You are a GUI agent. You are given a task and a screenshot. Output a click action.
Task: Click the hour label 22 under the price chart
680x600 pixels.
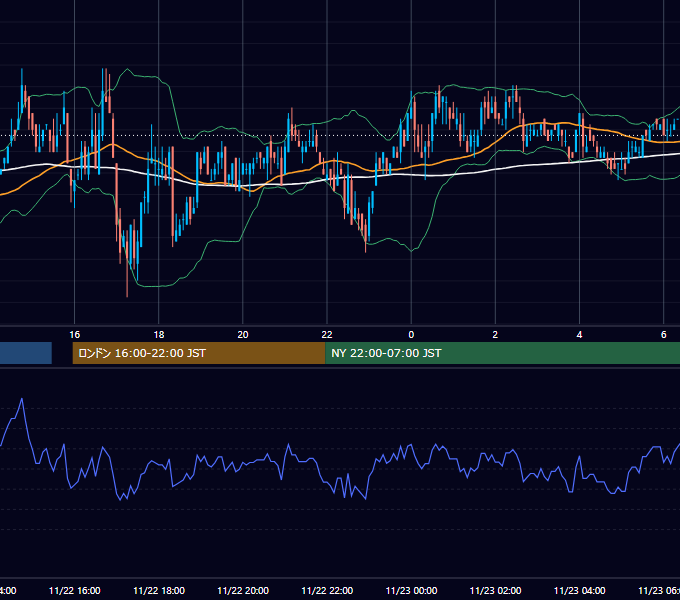(x=327, y=334)
